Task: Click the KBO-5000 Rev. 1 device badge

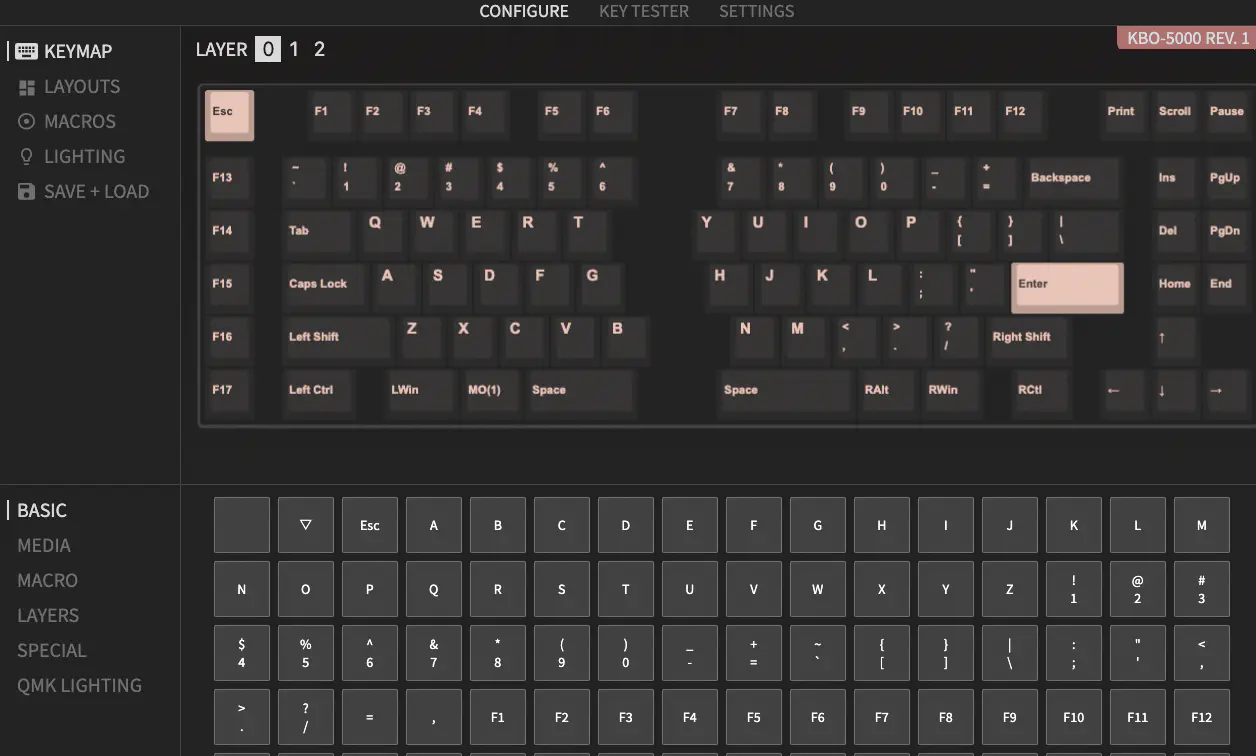Action: click(x=1186, y=39)
